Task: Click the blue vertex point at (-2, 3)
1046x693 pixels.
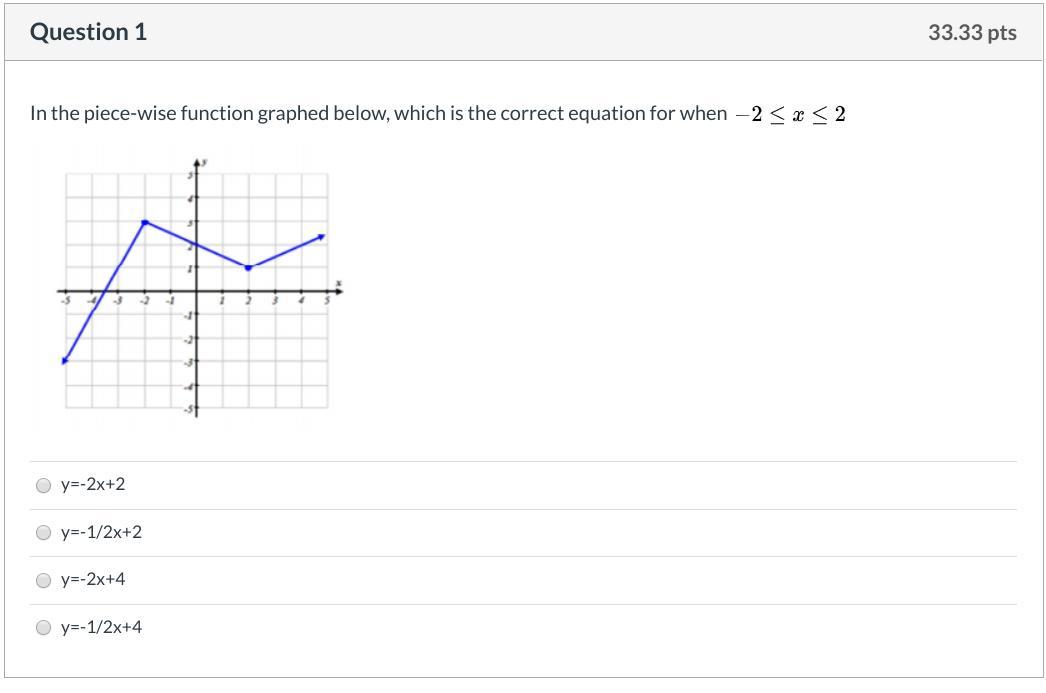Action: pos(145,222)
